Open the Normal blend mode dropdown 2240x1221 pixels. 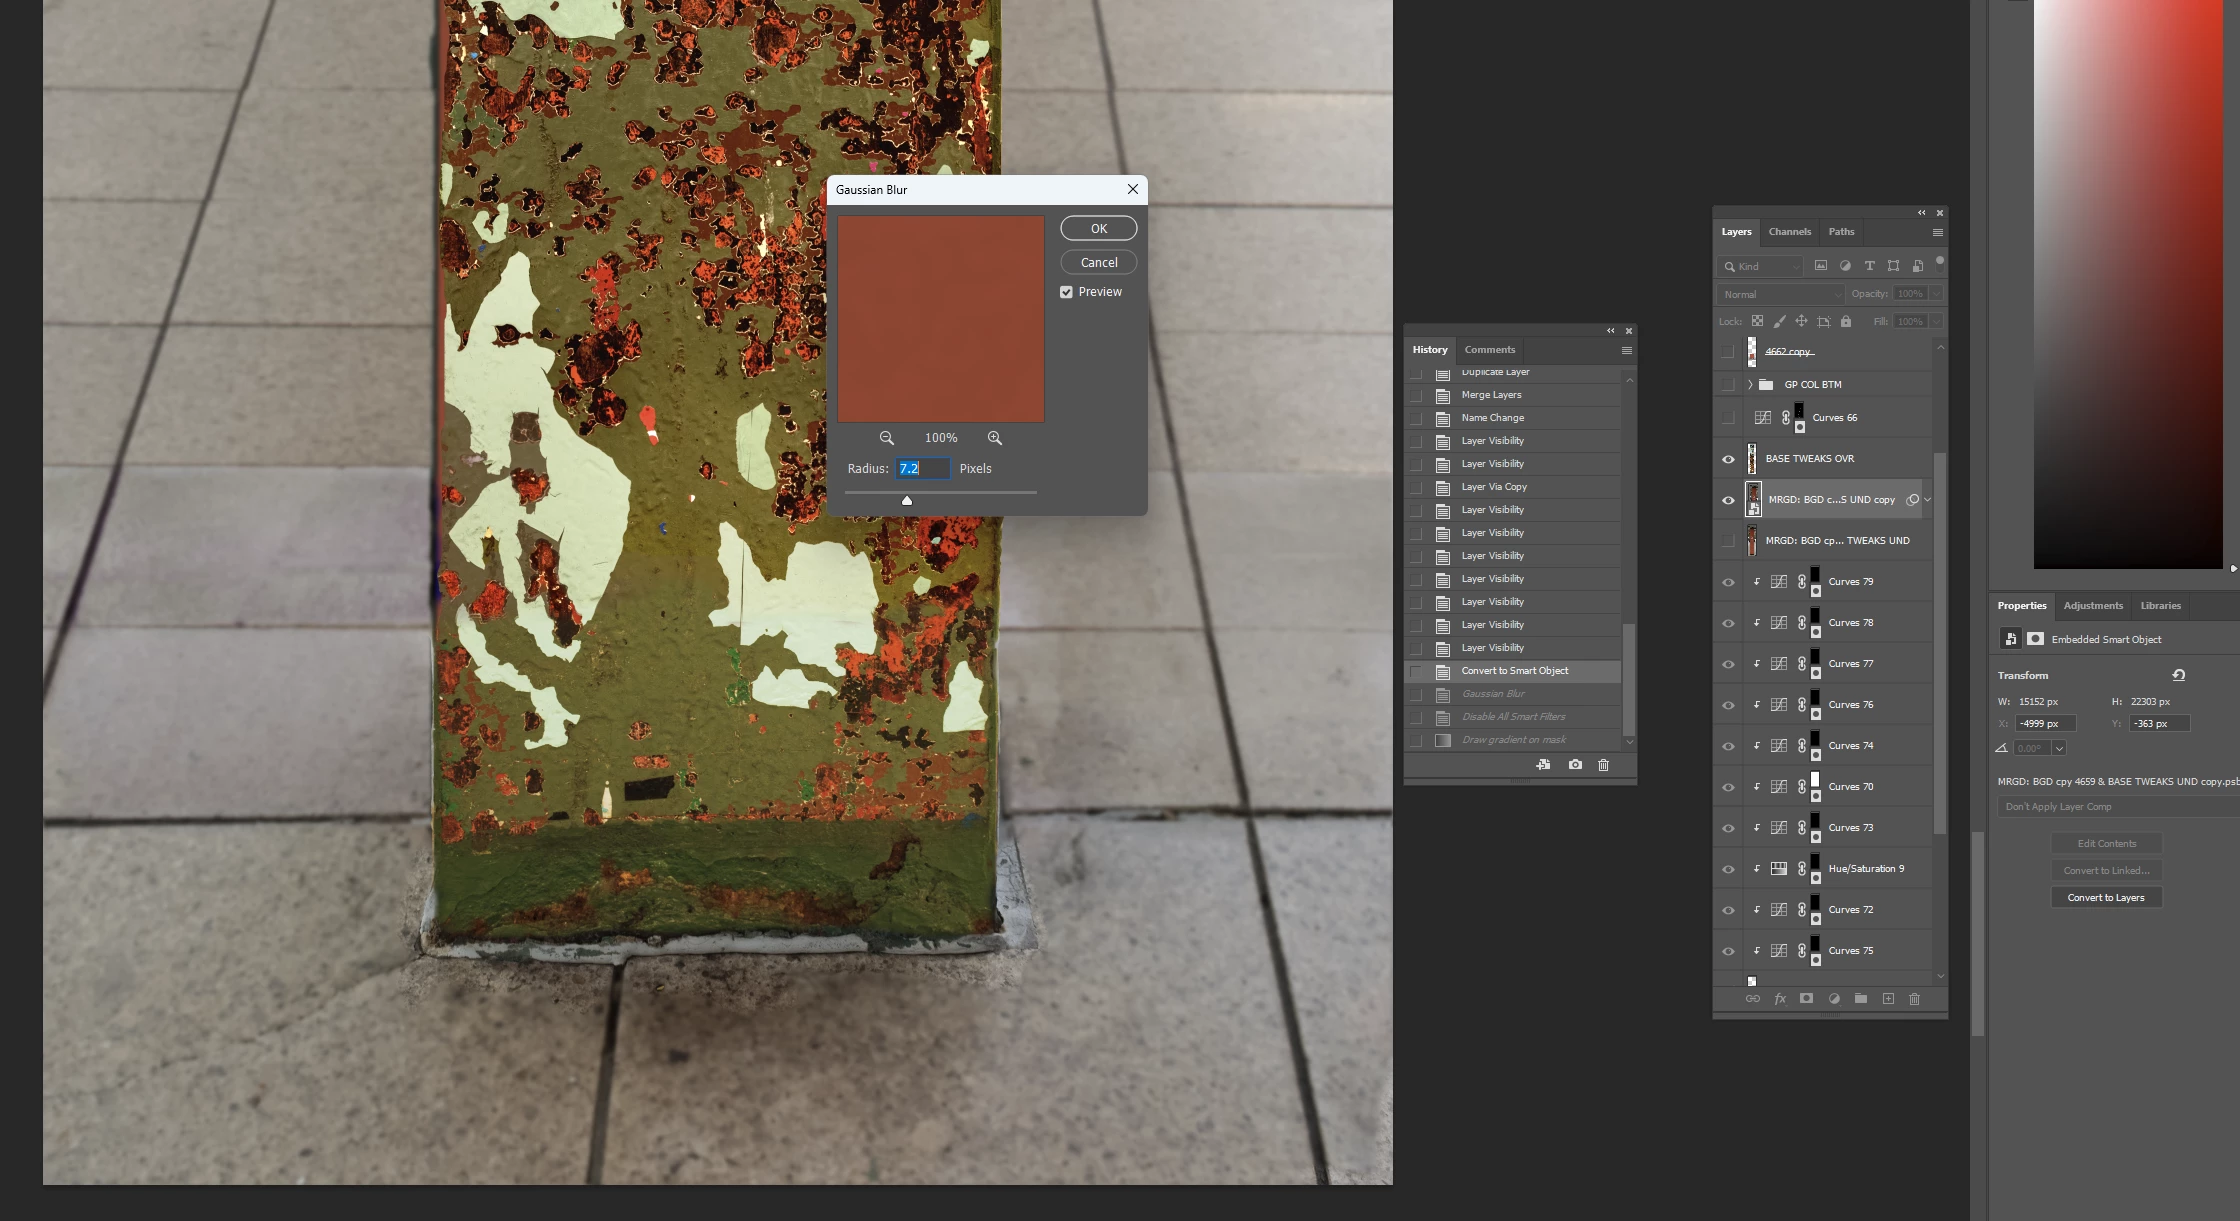point(1780,294)
